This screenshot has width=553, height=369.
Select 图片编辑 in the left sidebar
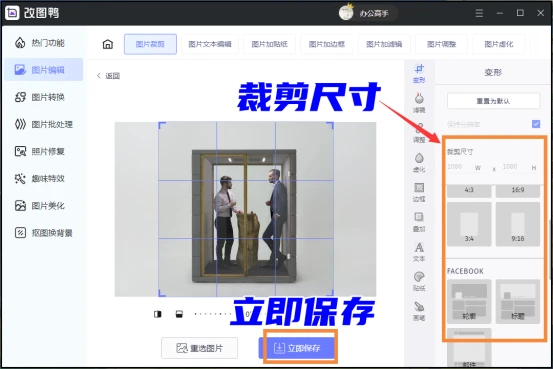click(44, 70)
